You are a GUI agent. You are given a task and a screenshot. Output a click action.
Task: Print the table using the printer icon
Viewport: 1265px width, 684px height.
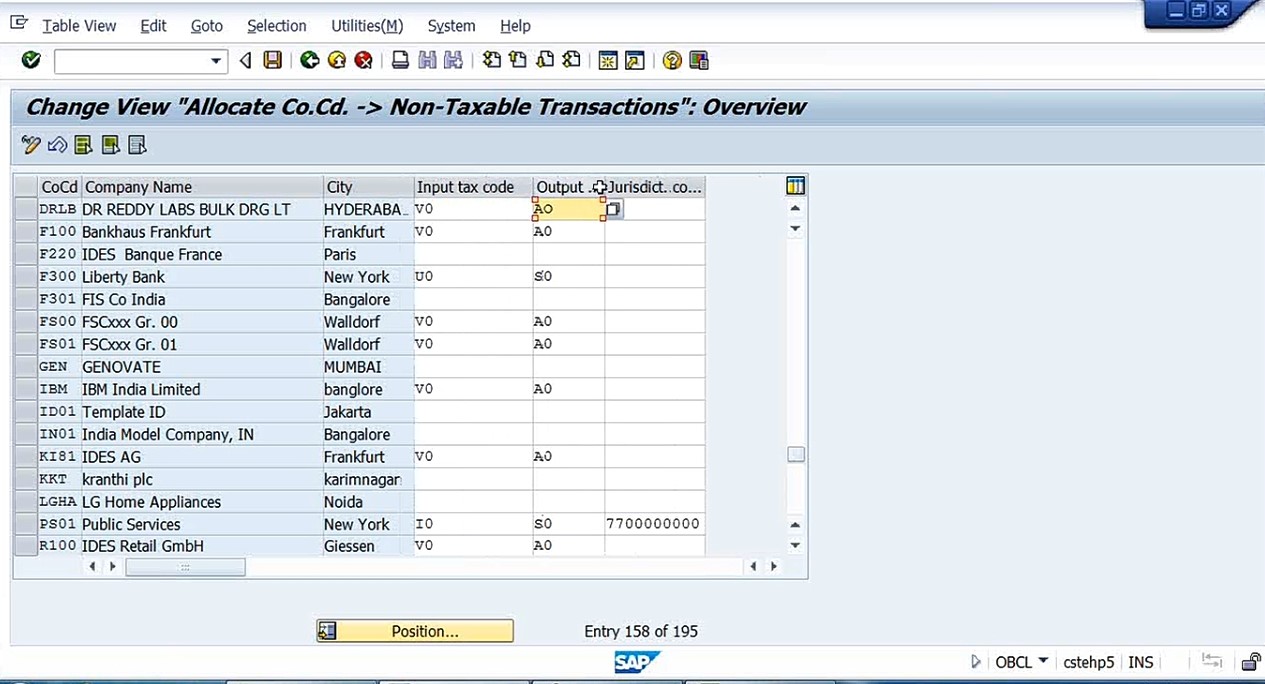(400, 61)
